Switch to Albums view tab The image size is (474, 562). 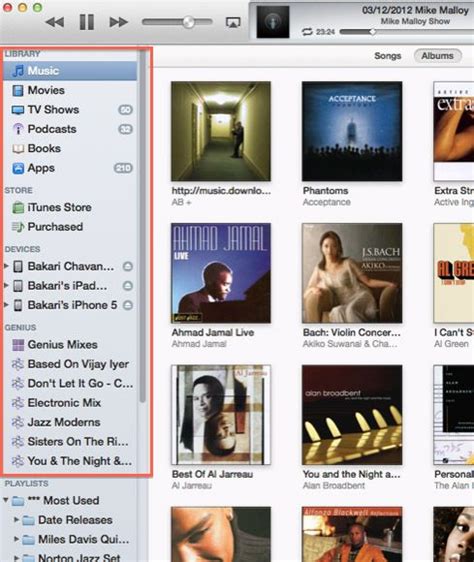[x=437, y=56]
